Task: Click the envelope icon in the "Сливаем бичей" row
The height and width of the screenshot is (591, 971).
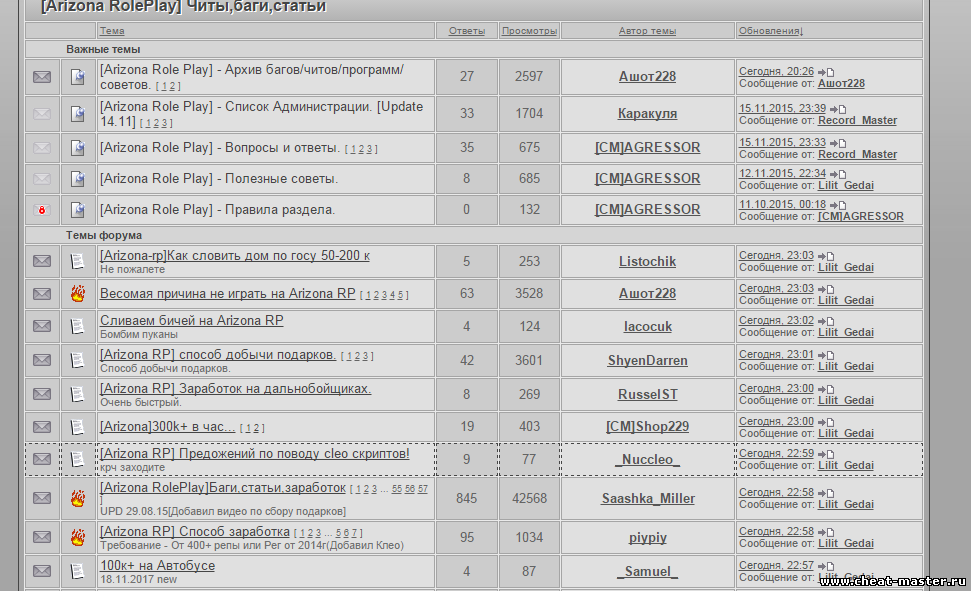Action: [x=42, y=326]
